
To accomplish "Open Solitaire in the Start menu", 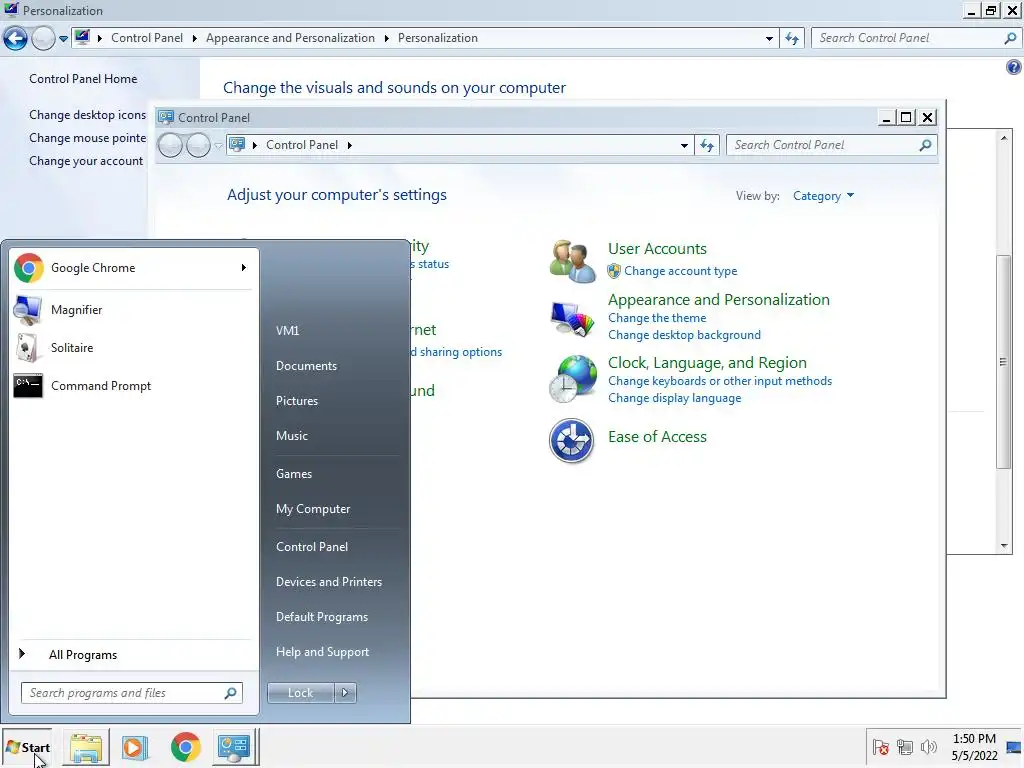I will click(131, 347).
